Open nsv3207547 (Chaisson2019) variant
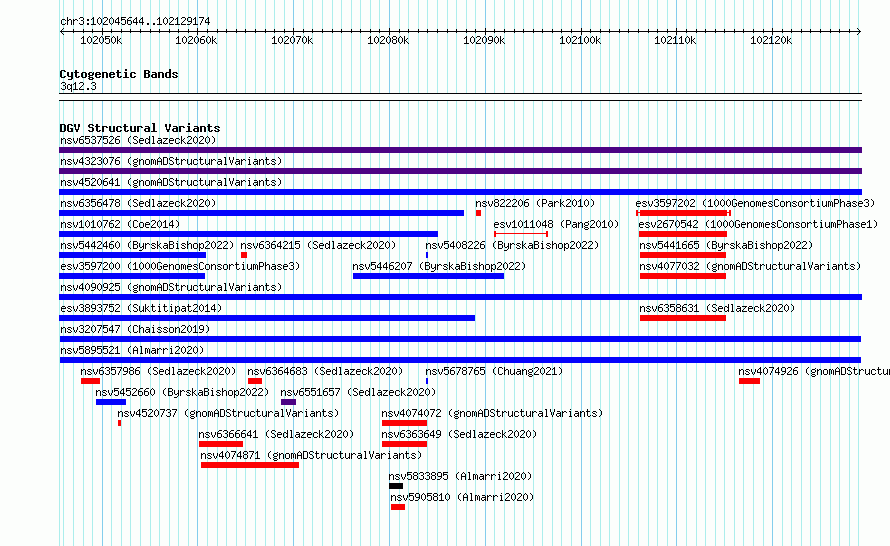 pyautogui.click(x=135, y=329)
